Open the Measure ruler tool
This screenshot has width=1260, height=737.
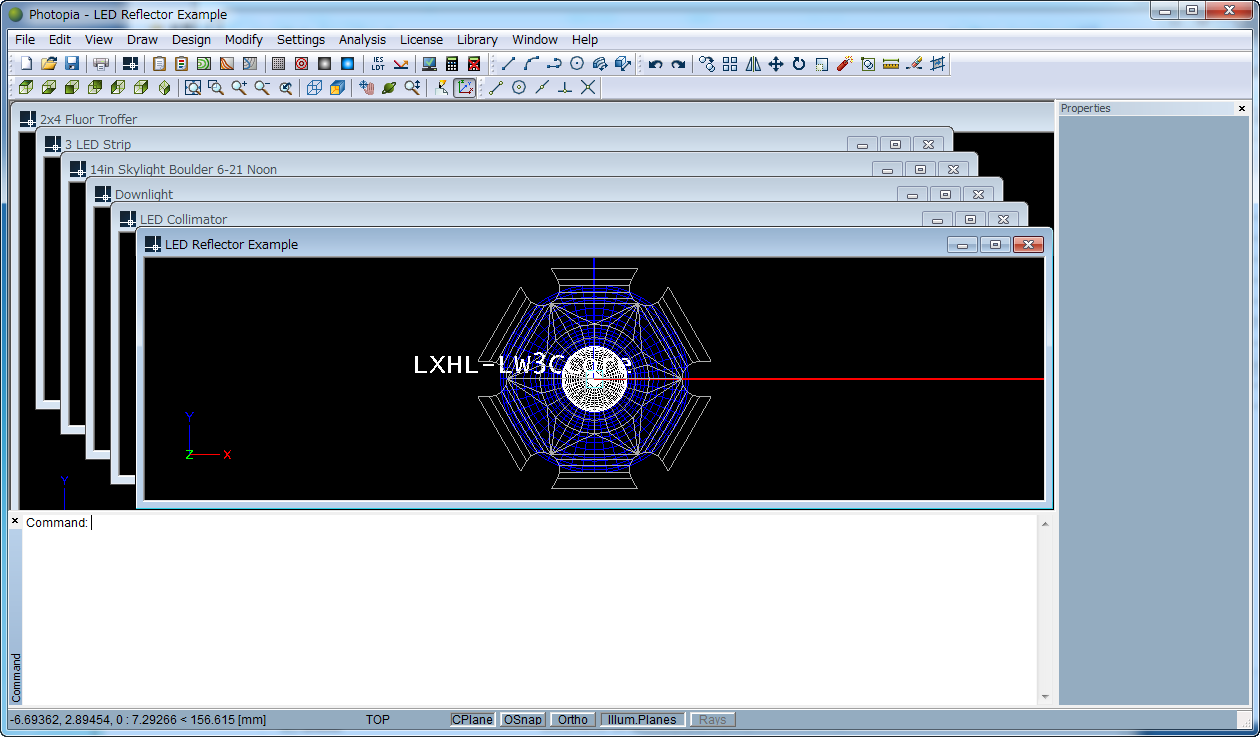point(891,64)
